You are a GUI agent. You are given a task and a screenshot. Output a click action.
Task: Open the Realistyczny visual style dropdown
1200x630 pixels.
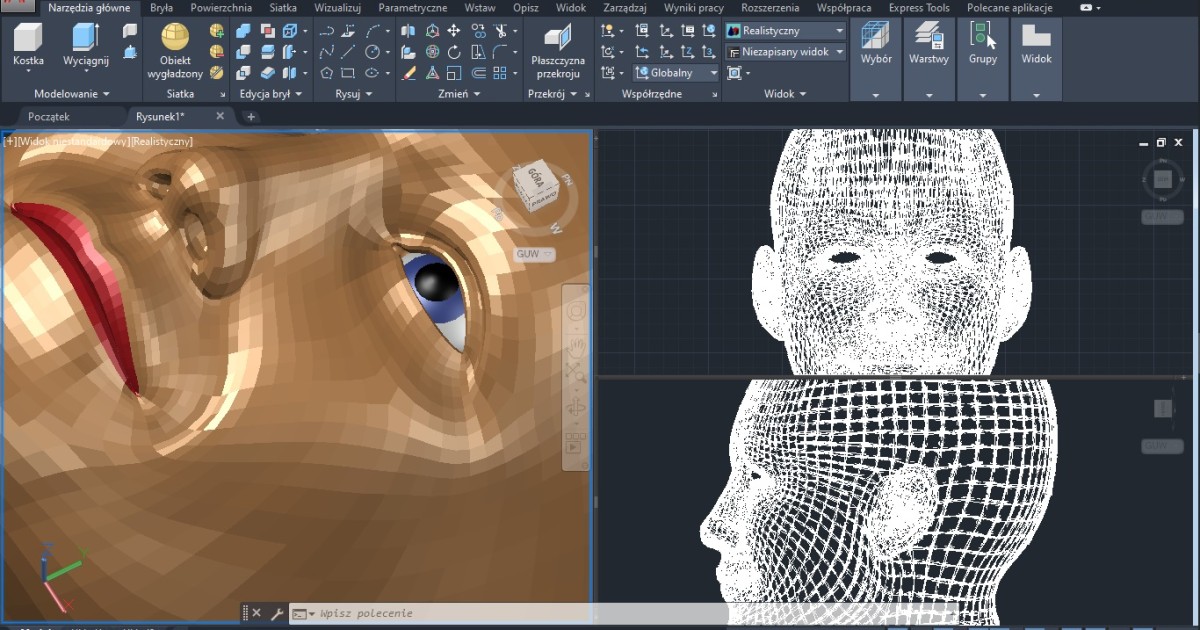(836, 30)
